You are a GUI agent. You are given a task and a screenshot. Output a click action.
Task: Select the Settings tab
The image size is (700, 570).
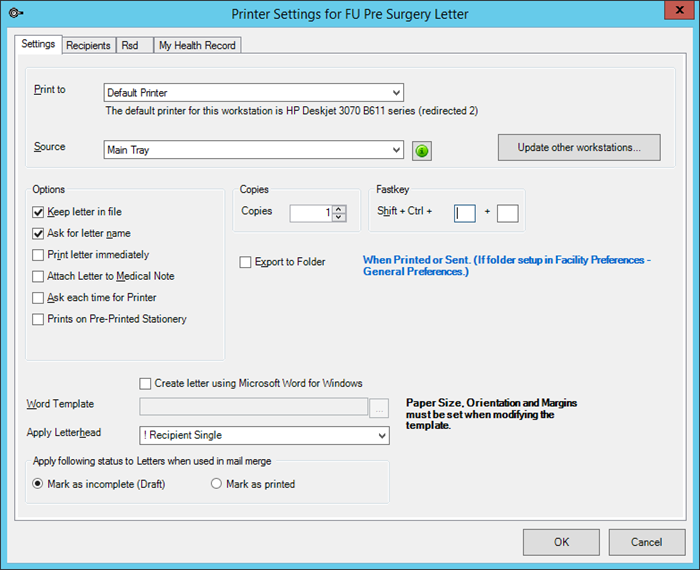[38, 44]
